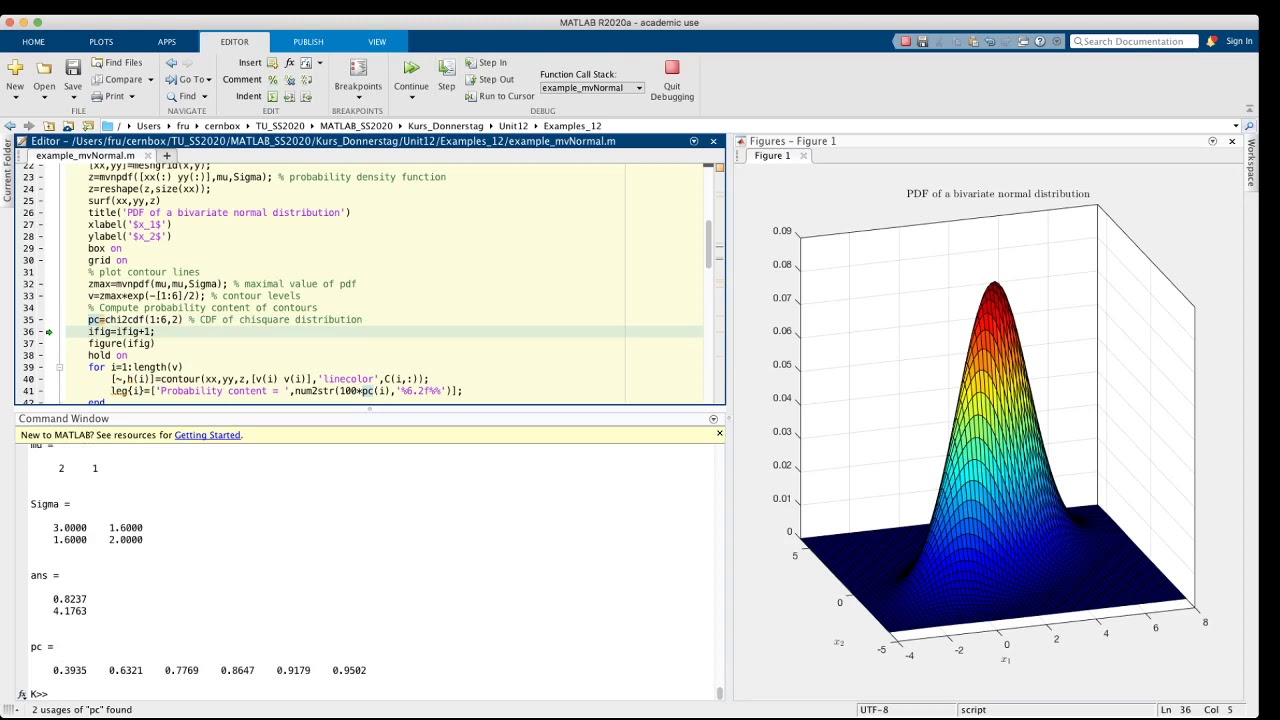The image size is (1280, 720).
Task: Click the notification bell icon
Action: [1211, 41]
